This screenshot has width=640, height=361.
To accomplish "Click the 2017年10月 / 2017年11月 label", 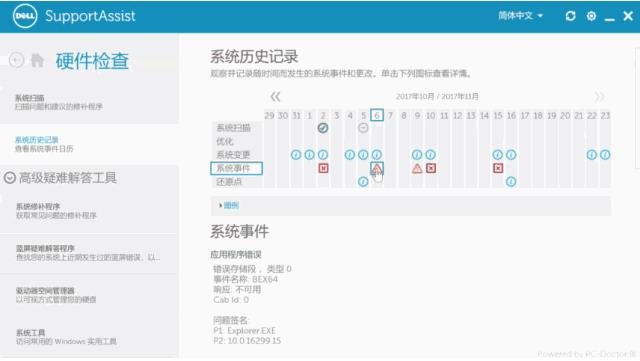I will coord(437,97).
